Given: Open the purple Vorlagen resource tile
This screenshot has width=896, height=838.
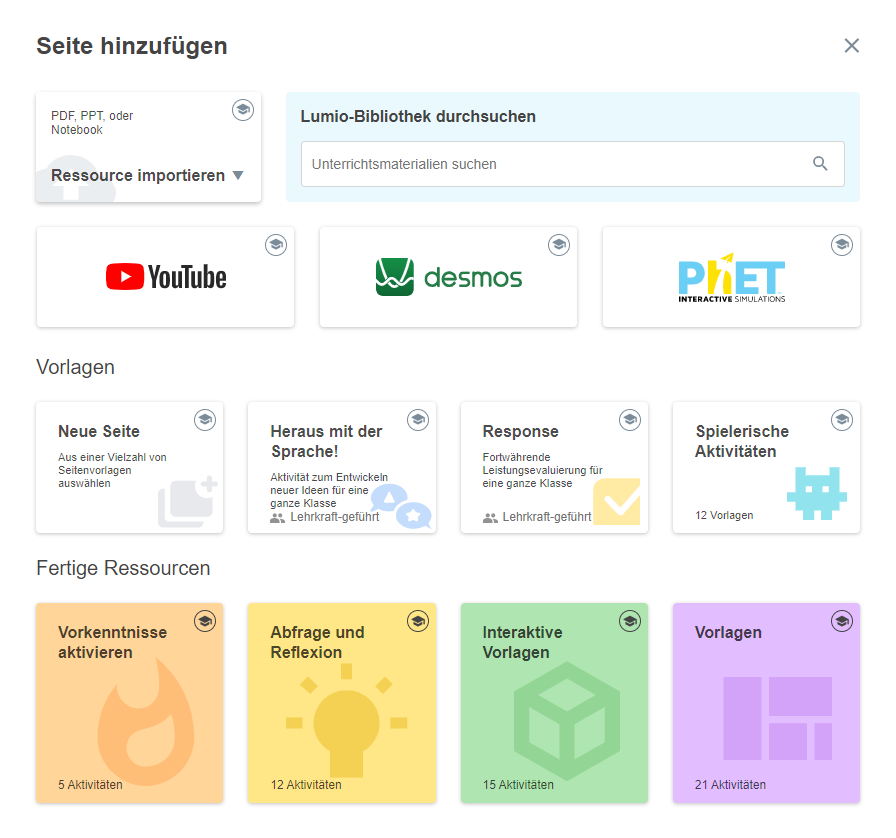Looking at the screenshot, I should coord(766,703).
